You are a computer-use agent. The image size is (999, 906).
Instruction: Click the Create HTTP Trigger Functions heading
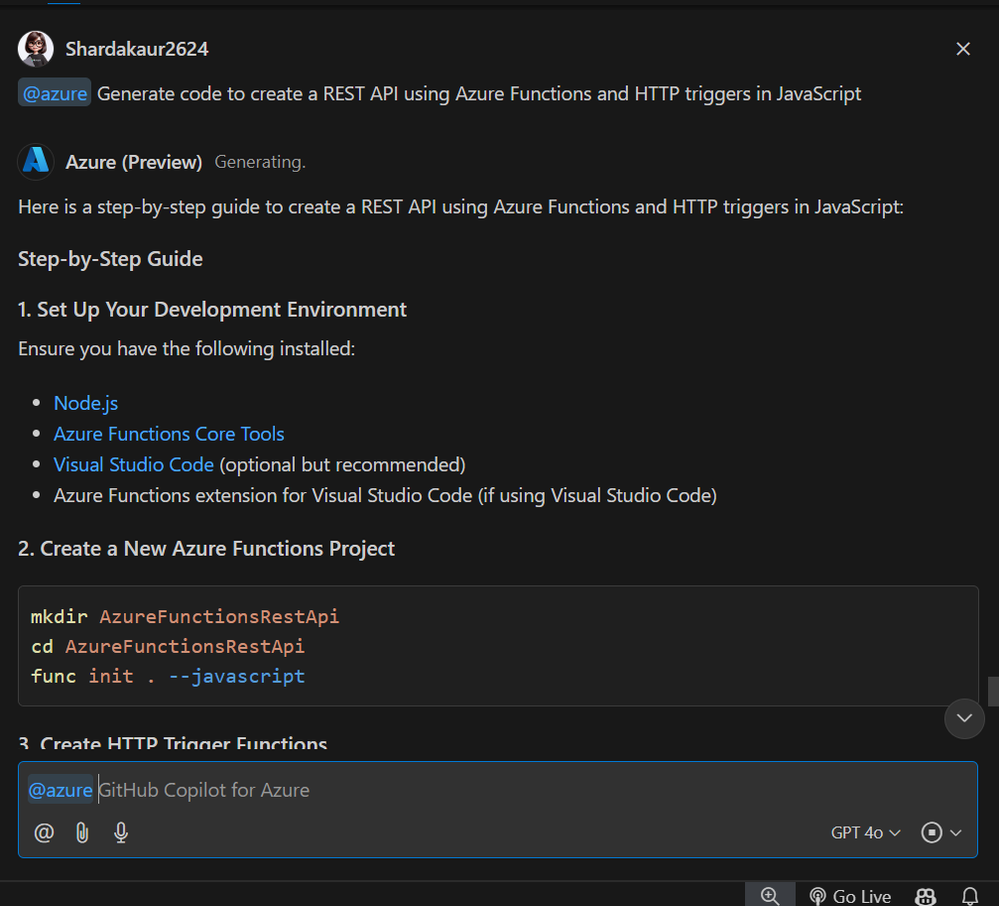click(x=173, y=742)
